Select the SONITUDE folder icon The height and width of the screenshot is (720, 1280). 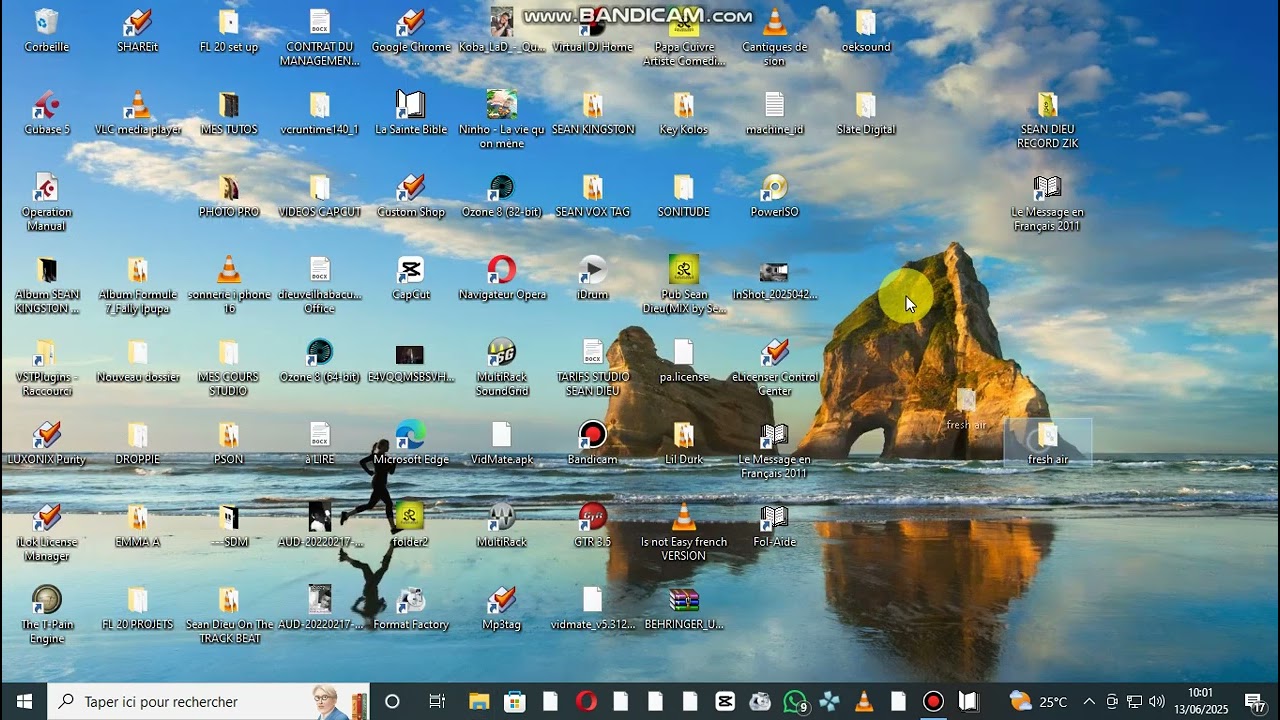point(684,196)
